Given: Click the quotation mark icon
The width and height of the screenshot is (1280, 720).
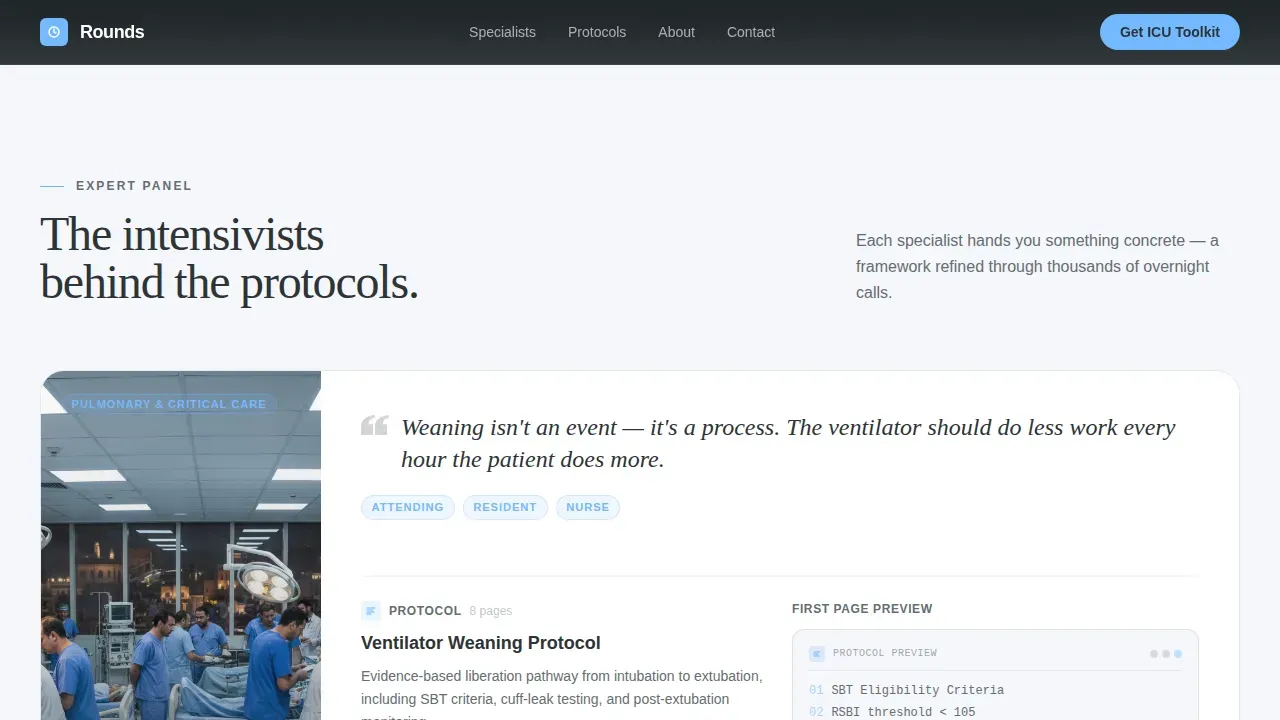Looking at the screenshot, I should pyautogui.click(x=374, y=426).
